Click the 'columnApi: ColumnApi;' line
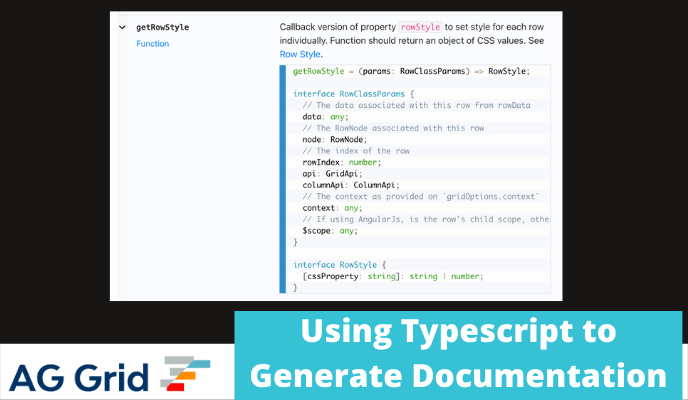 [x=351, y=185]
